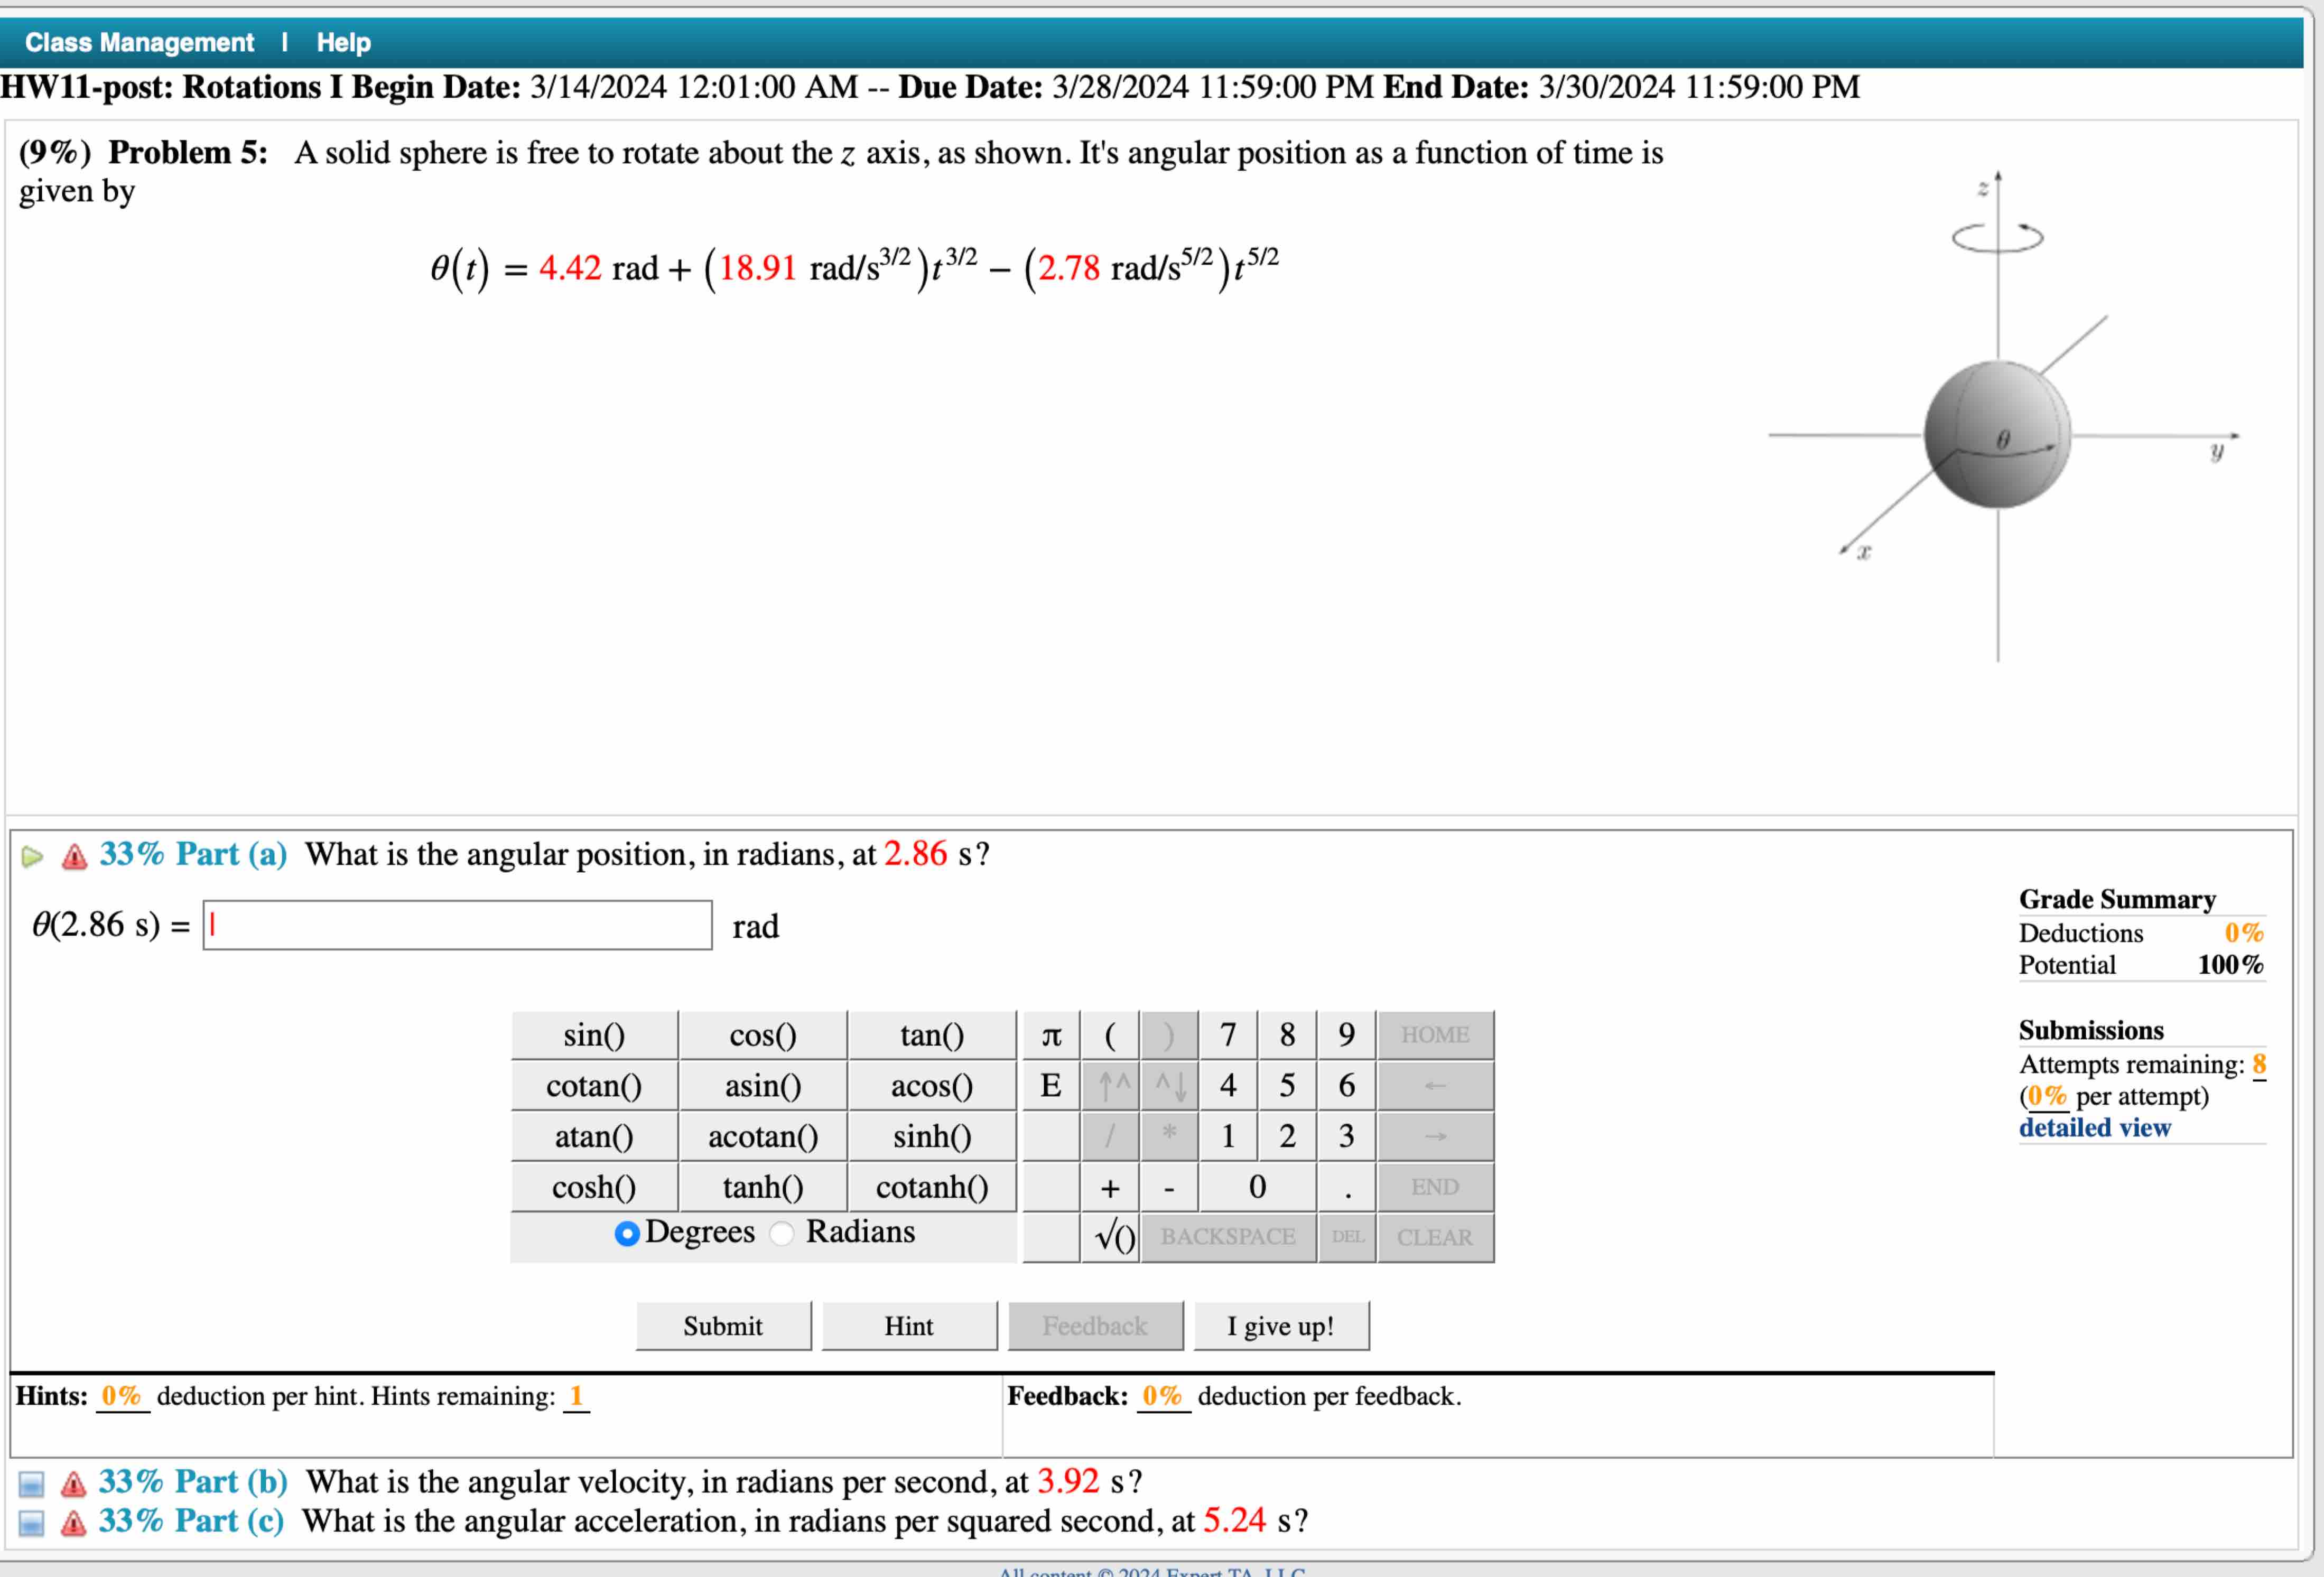Click the E scientific notation key
The height and width of the screenshot is (1577, 2324).
coord(1051,1086)
